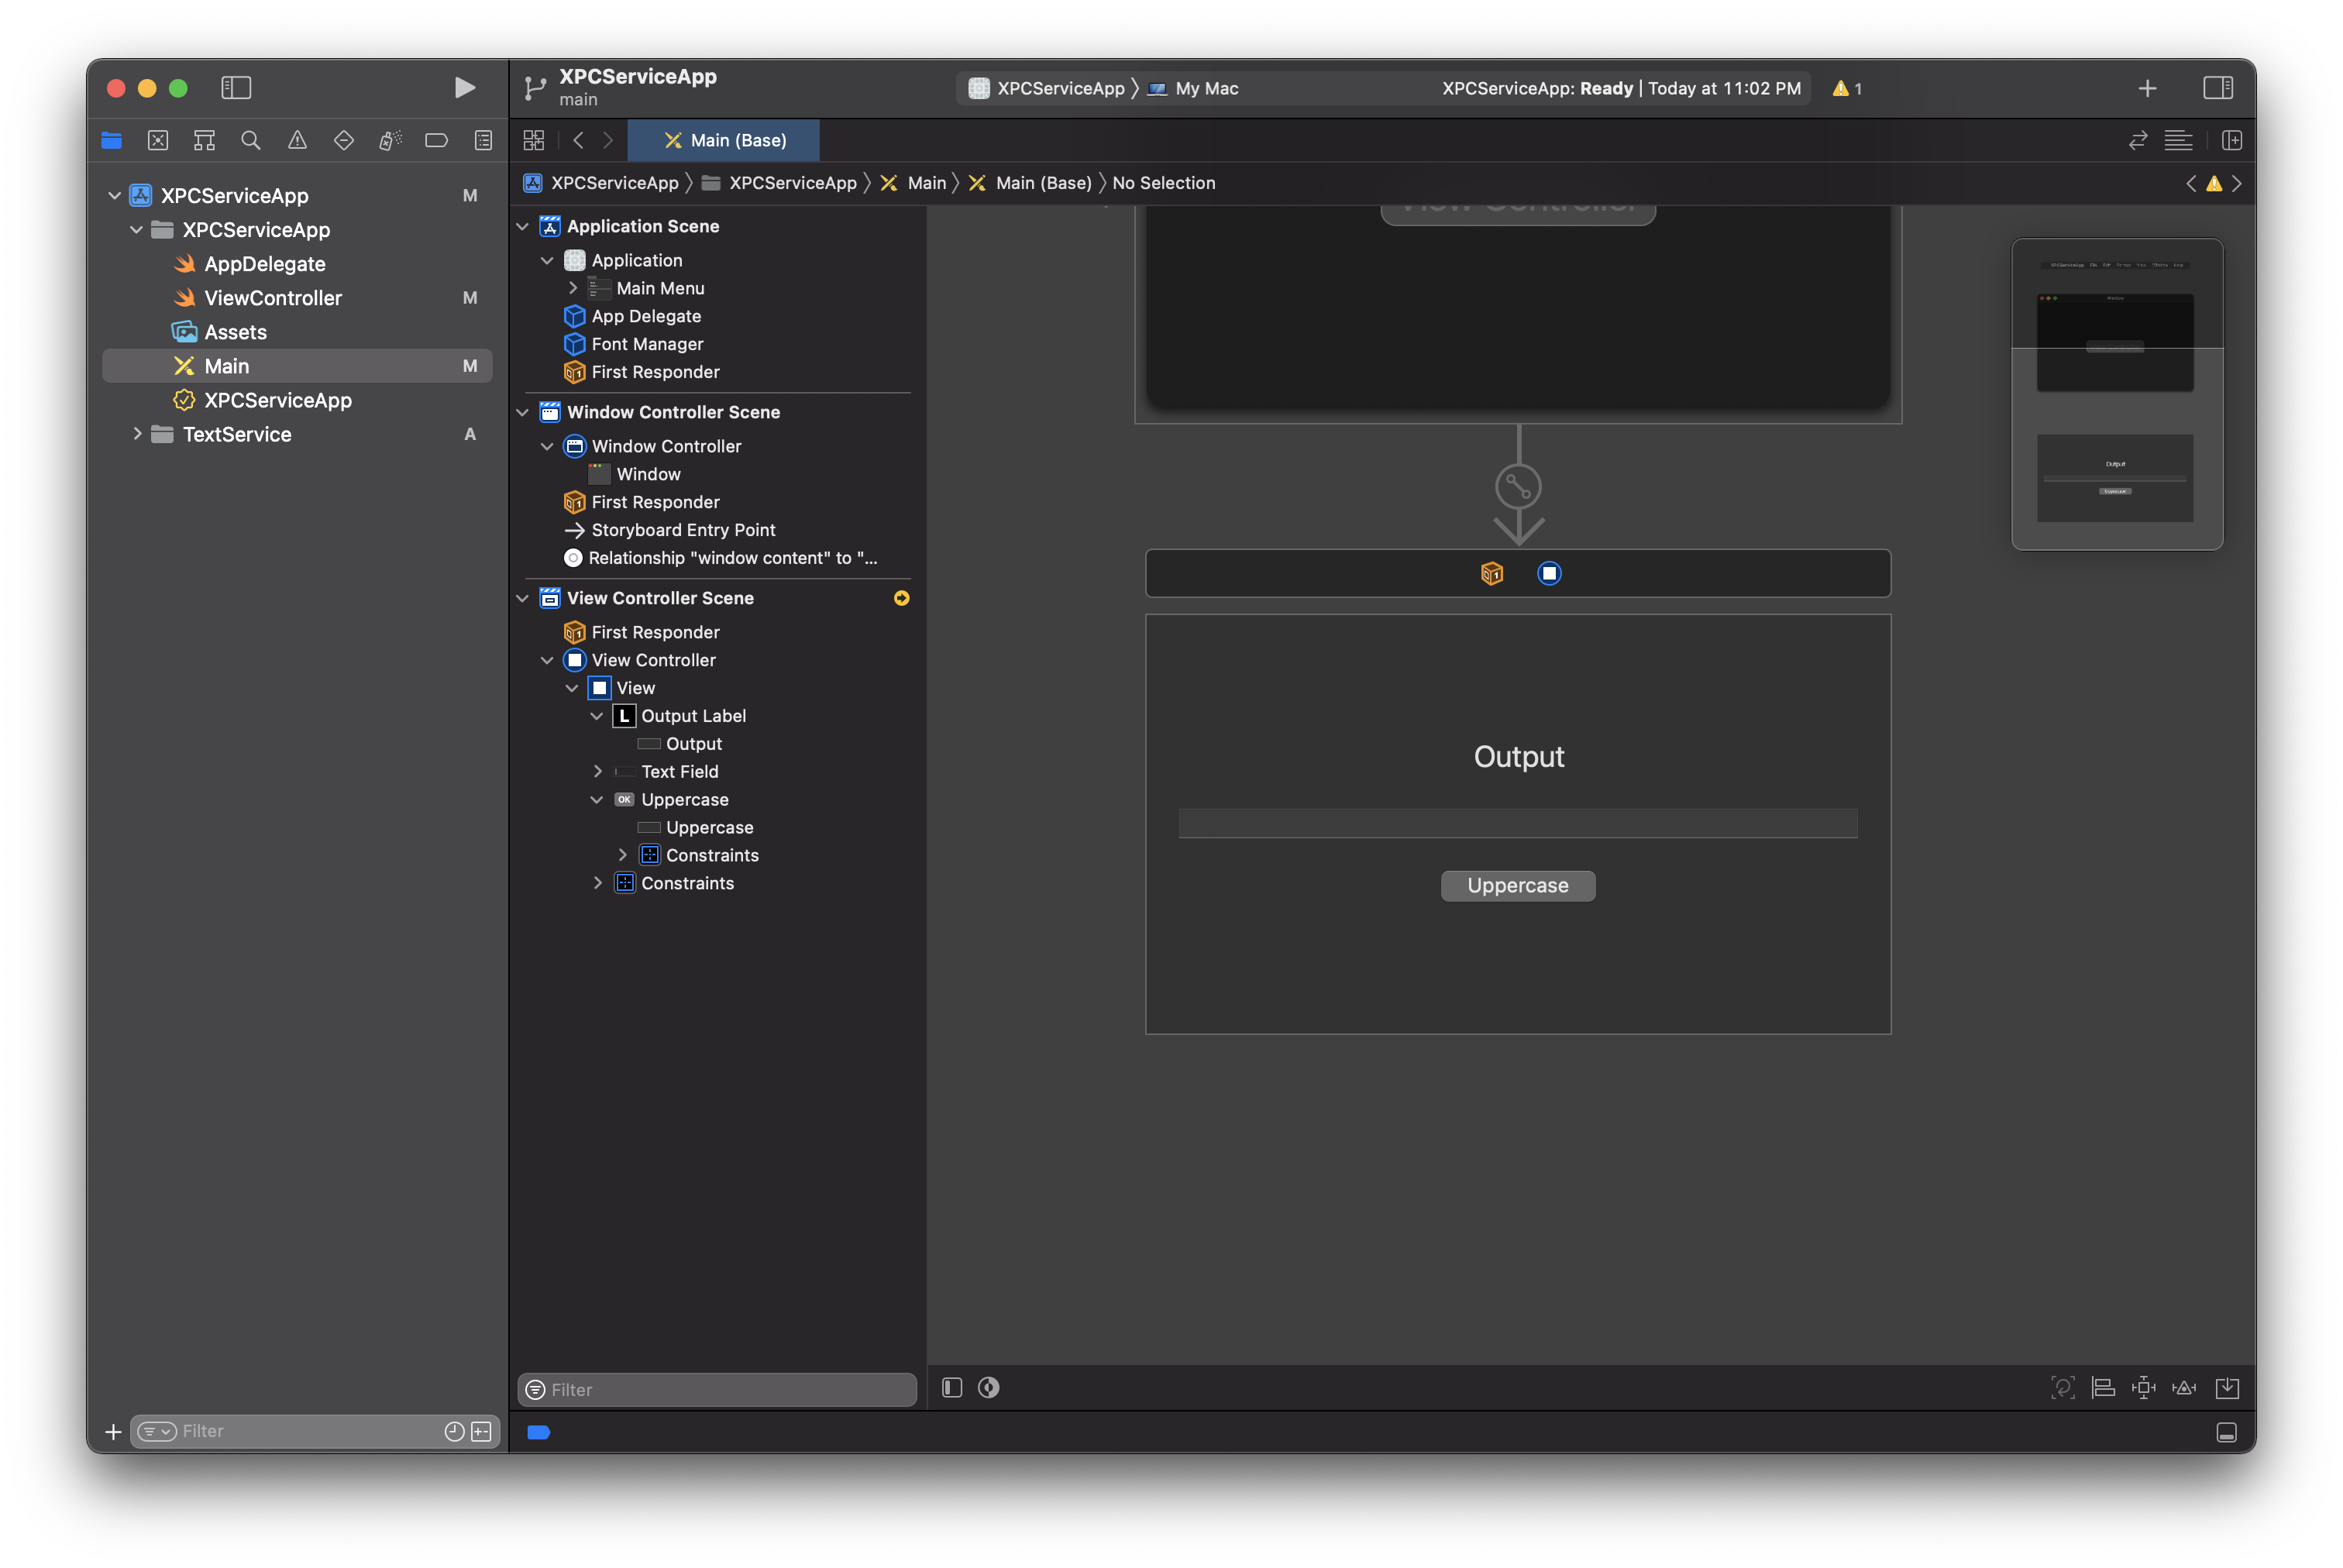Click Update Frames button
Viewport: 2343px width, 1568px height.
[2062, 1388]
